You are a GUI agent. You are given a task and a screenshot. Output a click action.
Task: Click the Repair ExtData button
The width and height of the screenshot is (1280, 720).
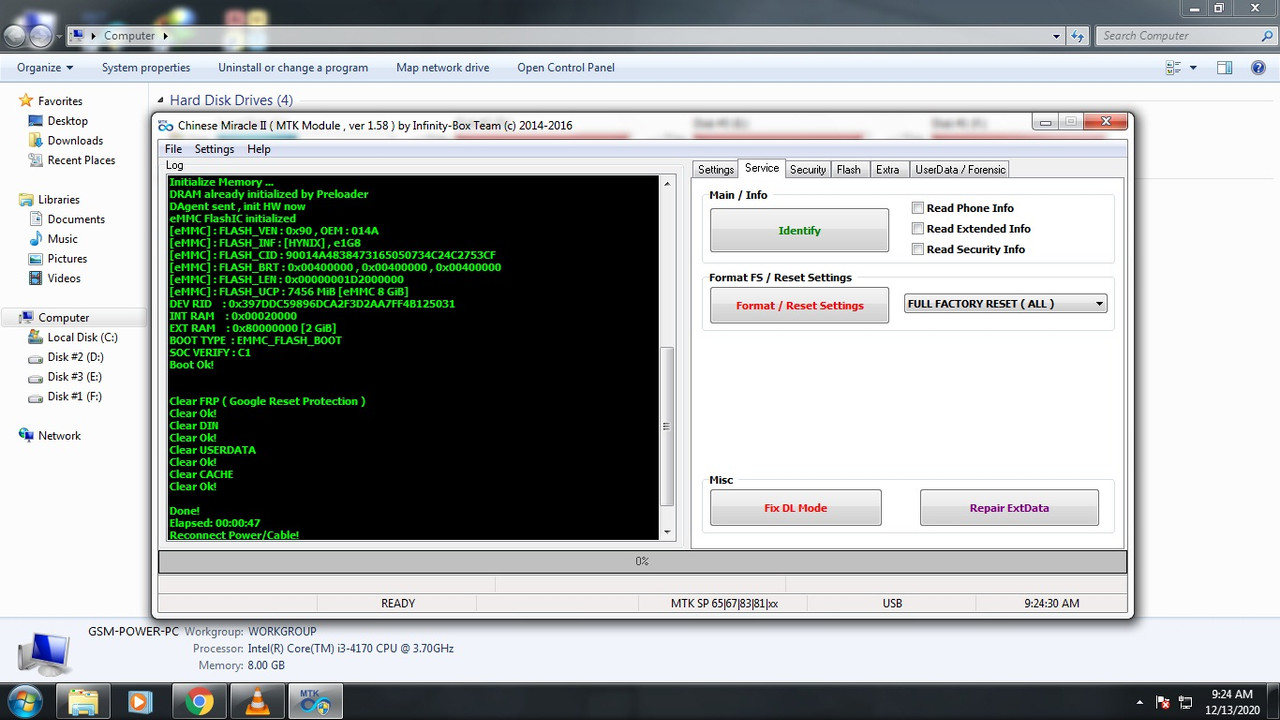[x=1009, y=508]
